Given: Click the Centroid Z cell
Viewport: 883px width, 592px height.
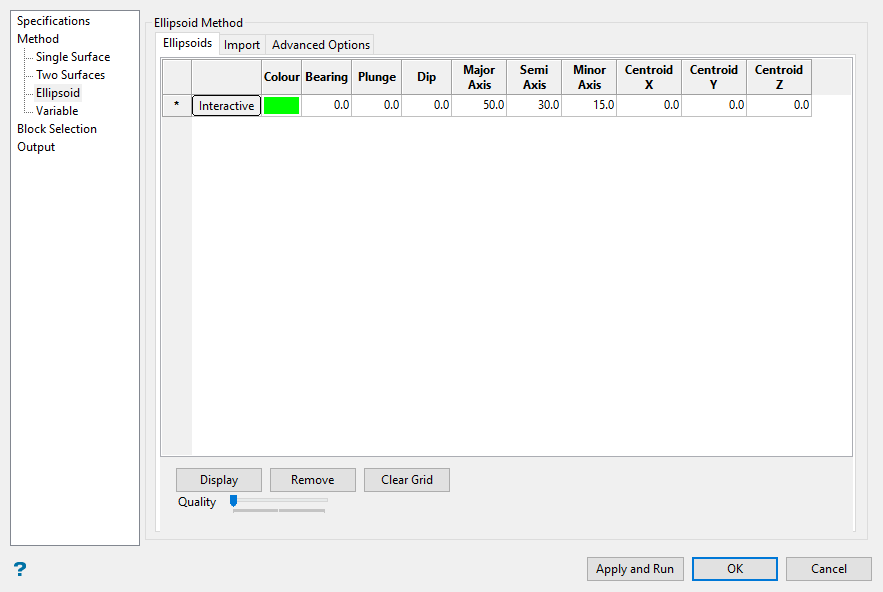Looking at the screenshot, I should (x=779, y=105).
